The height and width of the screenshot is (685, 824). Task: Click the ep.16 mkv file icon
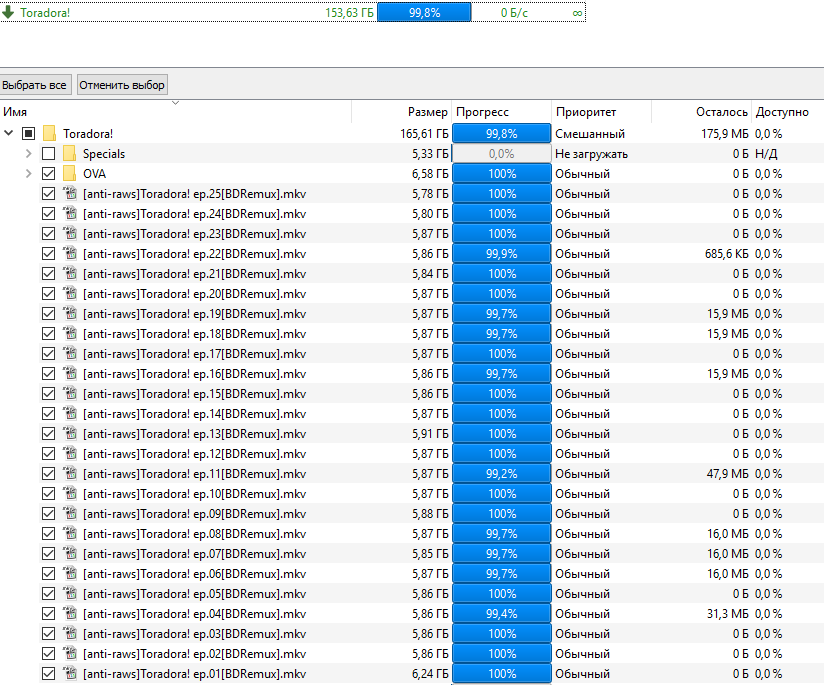pos(70,373)
